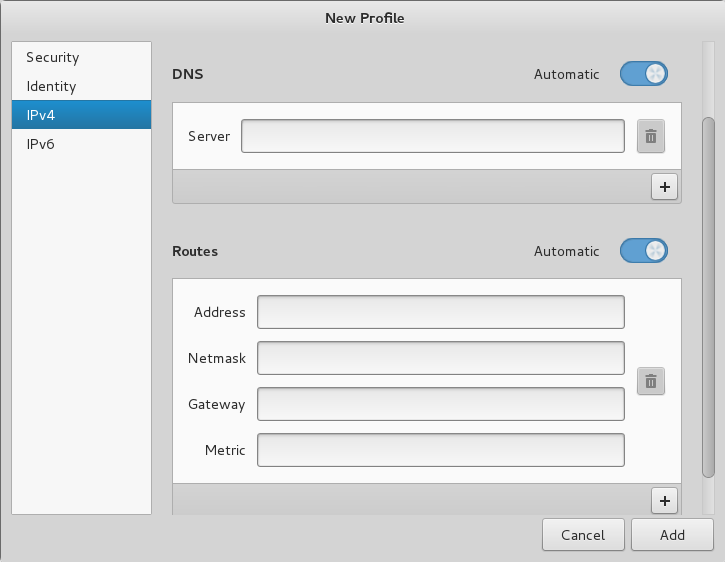
Task: Toggle the DNS Automatic switch
Action: (644, 74)
